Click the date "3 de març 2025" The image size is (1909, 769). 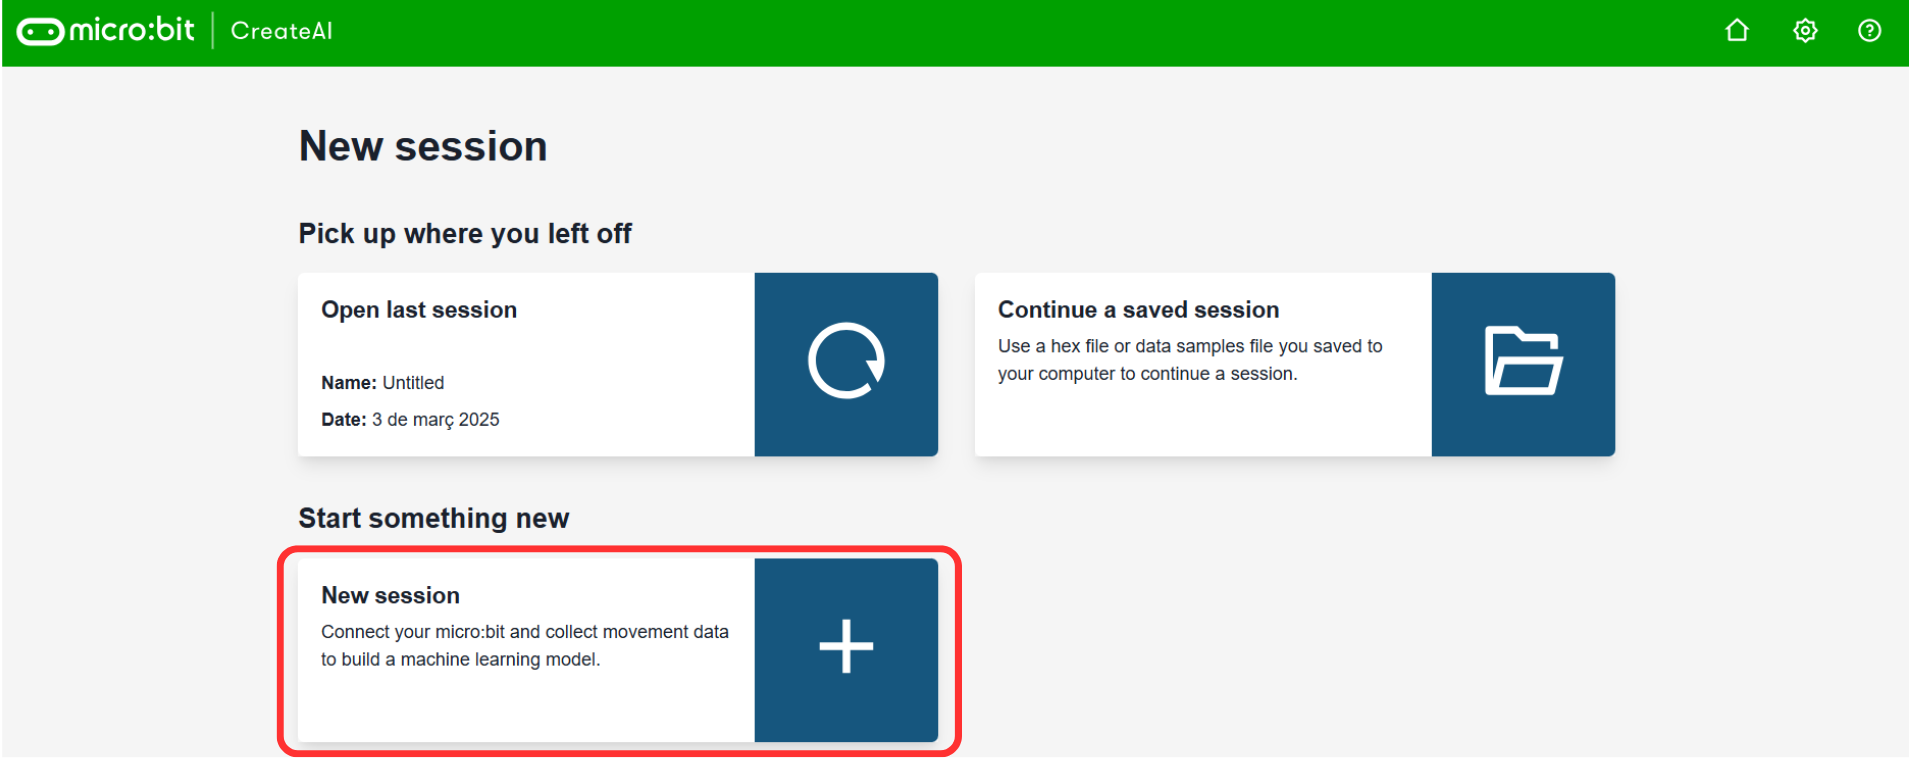coord(435,420)
